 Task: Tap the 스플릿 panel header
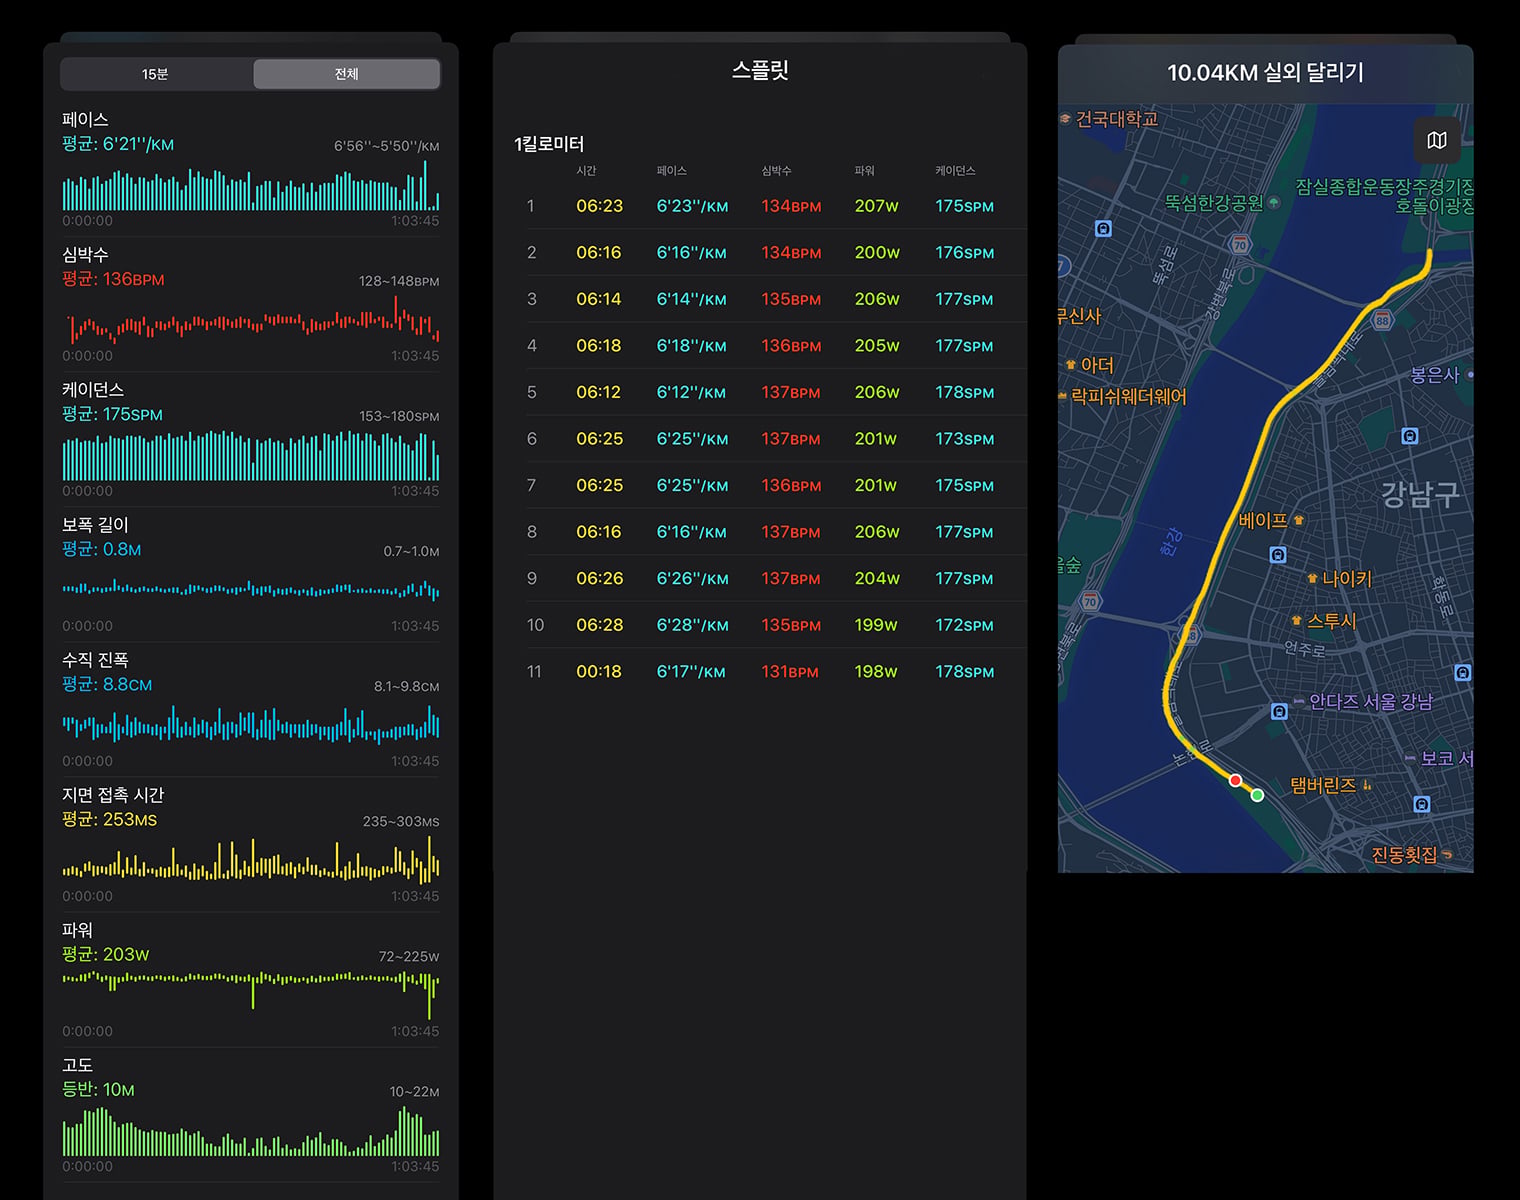pos(760,70)
